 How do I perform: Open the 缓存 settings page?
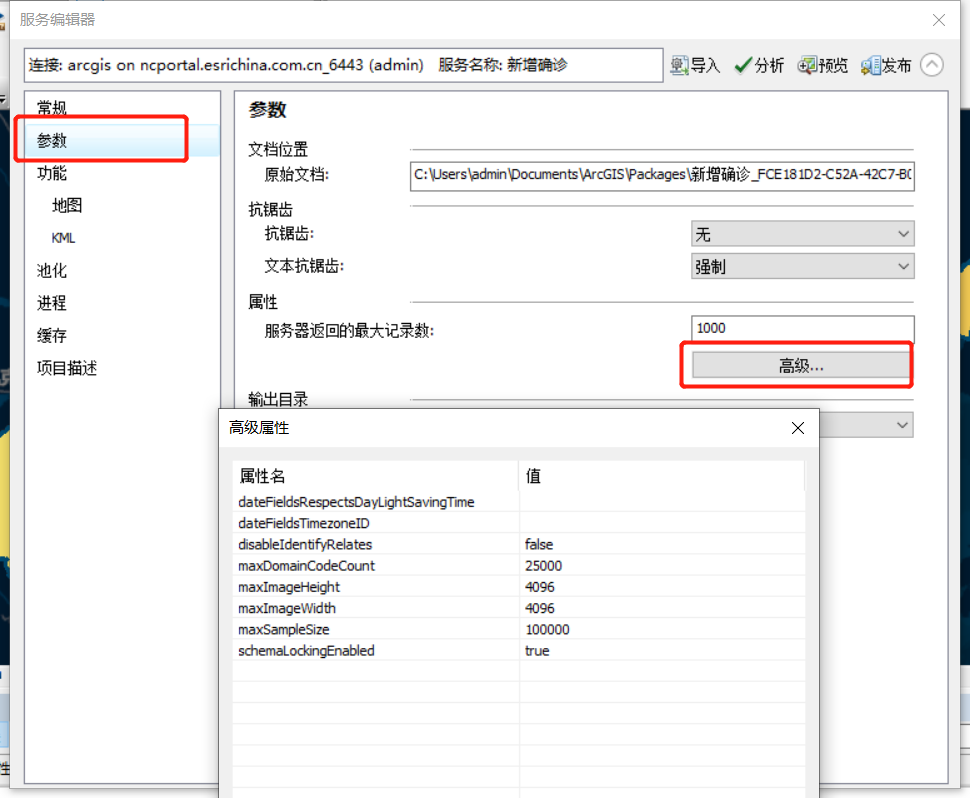[52, 336]
